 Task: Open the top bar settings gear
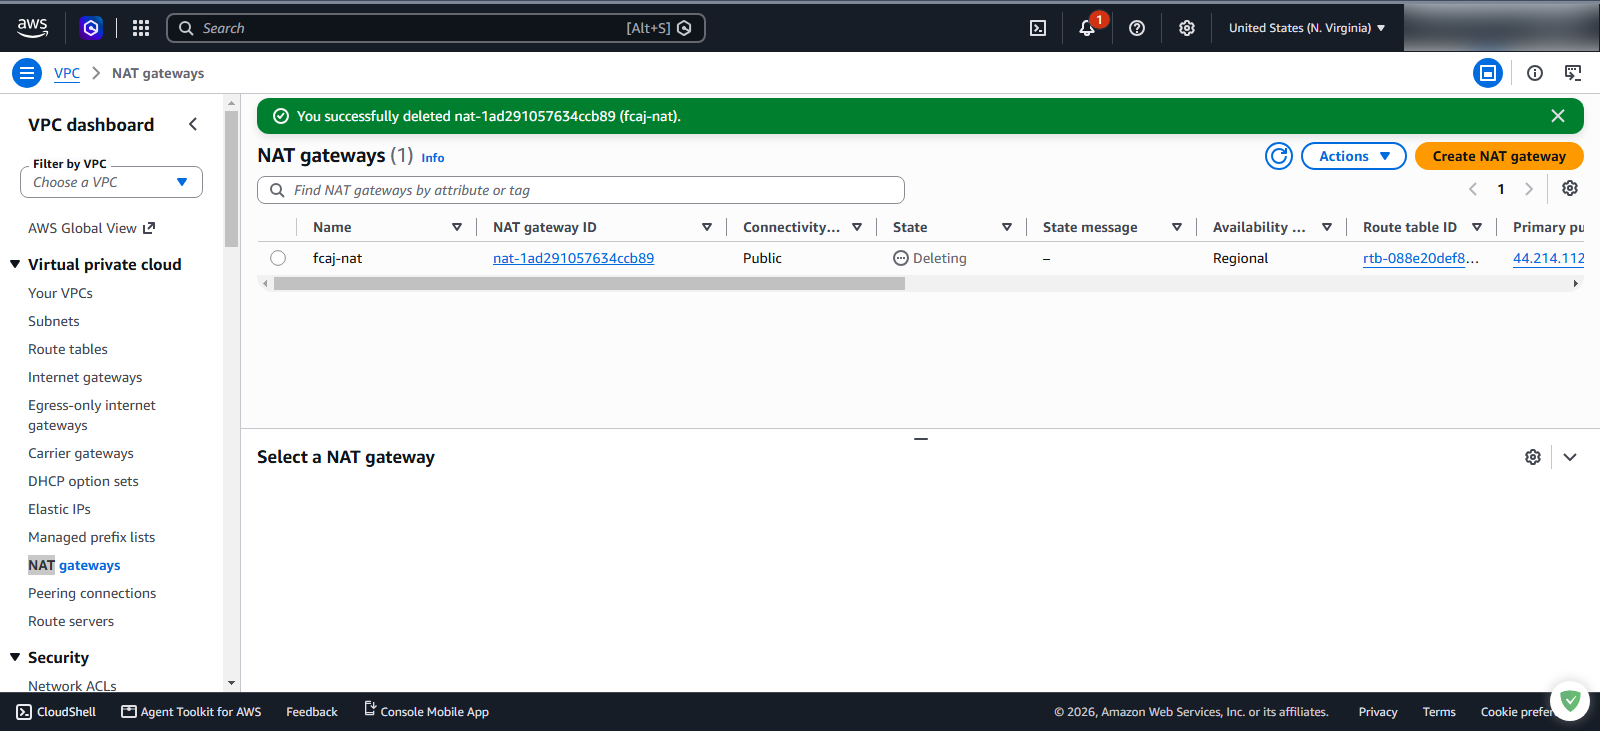[1187, 28]
